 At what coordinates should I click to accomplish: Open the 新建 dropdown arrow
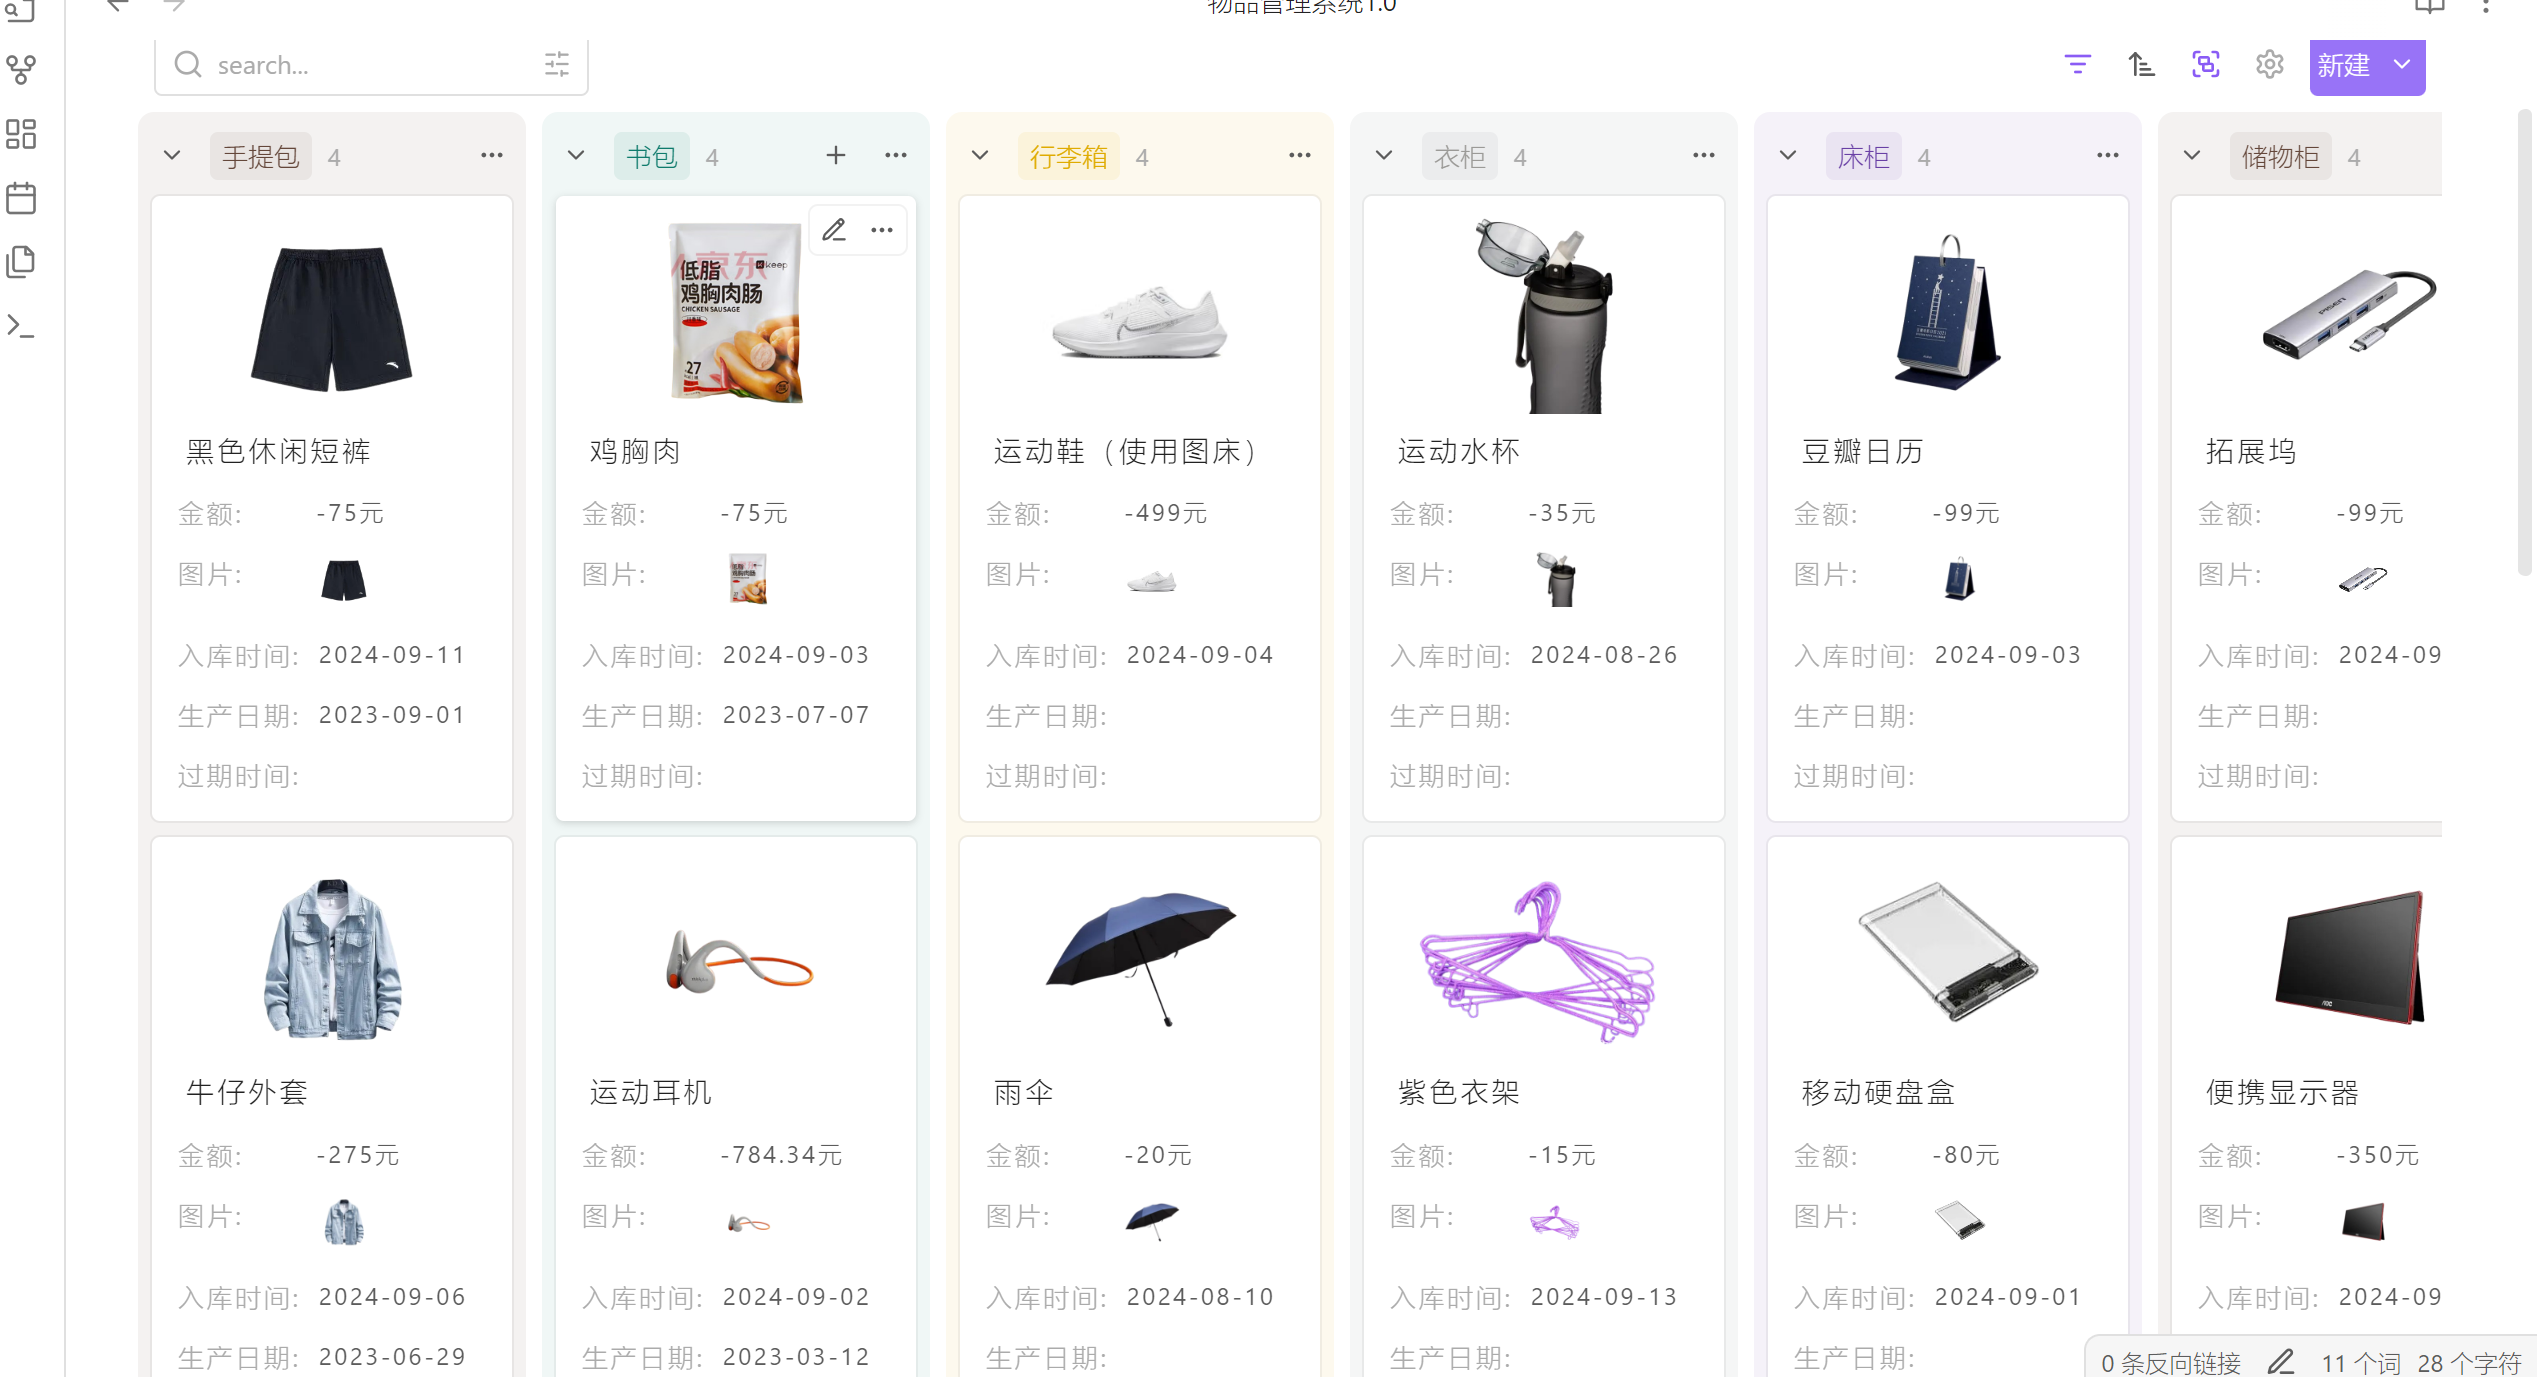coord(2400,66)
